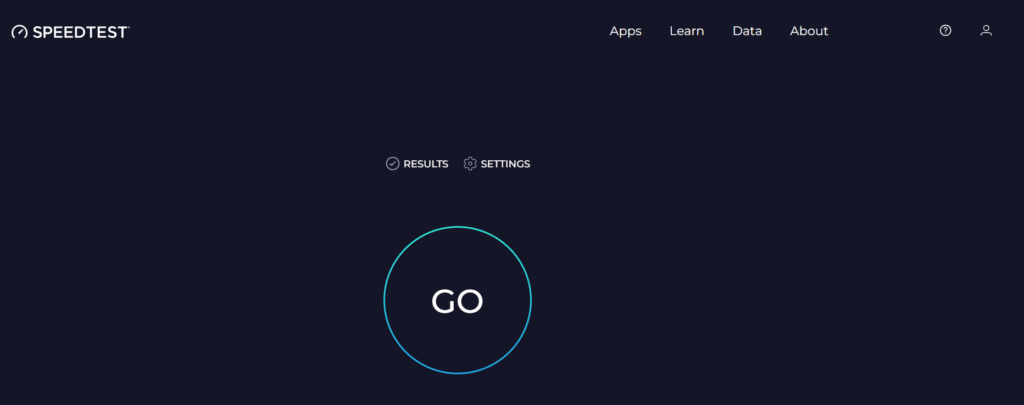The image size is (1024, 405).
Task: Click the teal ring around GO
Action: [x=457, y=227]
